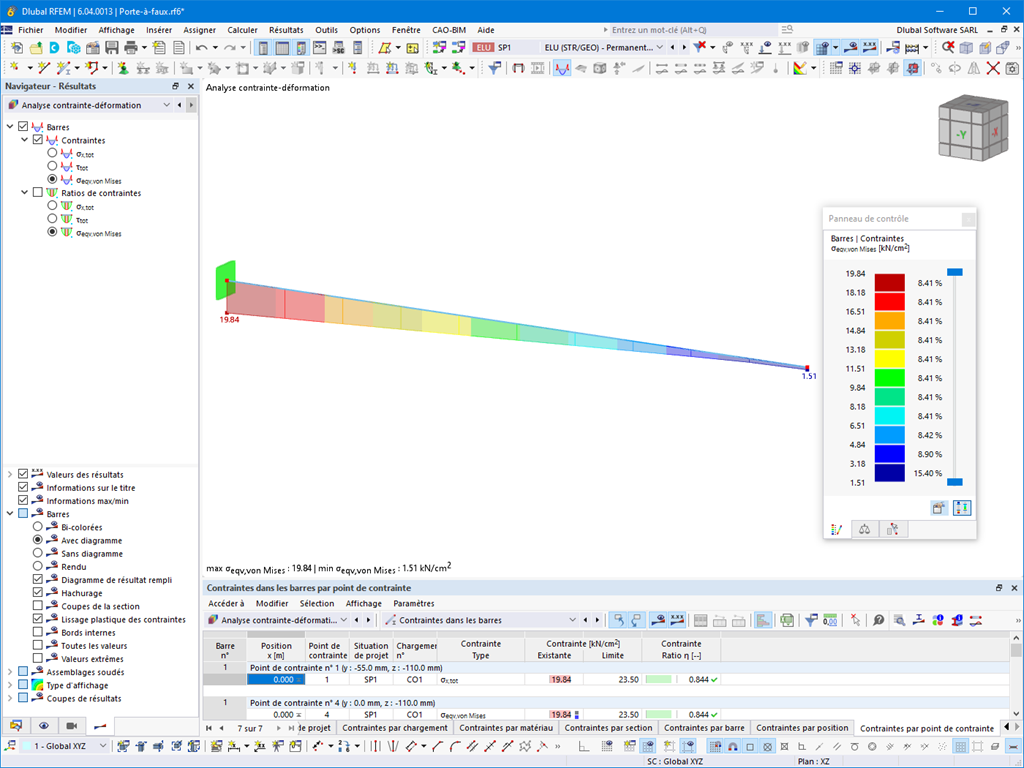Select the Sans diagramme radio option
This screenshot has height=768, width=1024.
(38, 553)
